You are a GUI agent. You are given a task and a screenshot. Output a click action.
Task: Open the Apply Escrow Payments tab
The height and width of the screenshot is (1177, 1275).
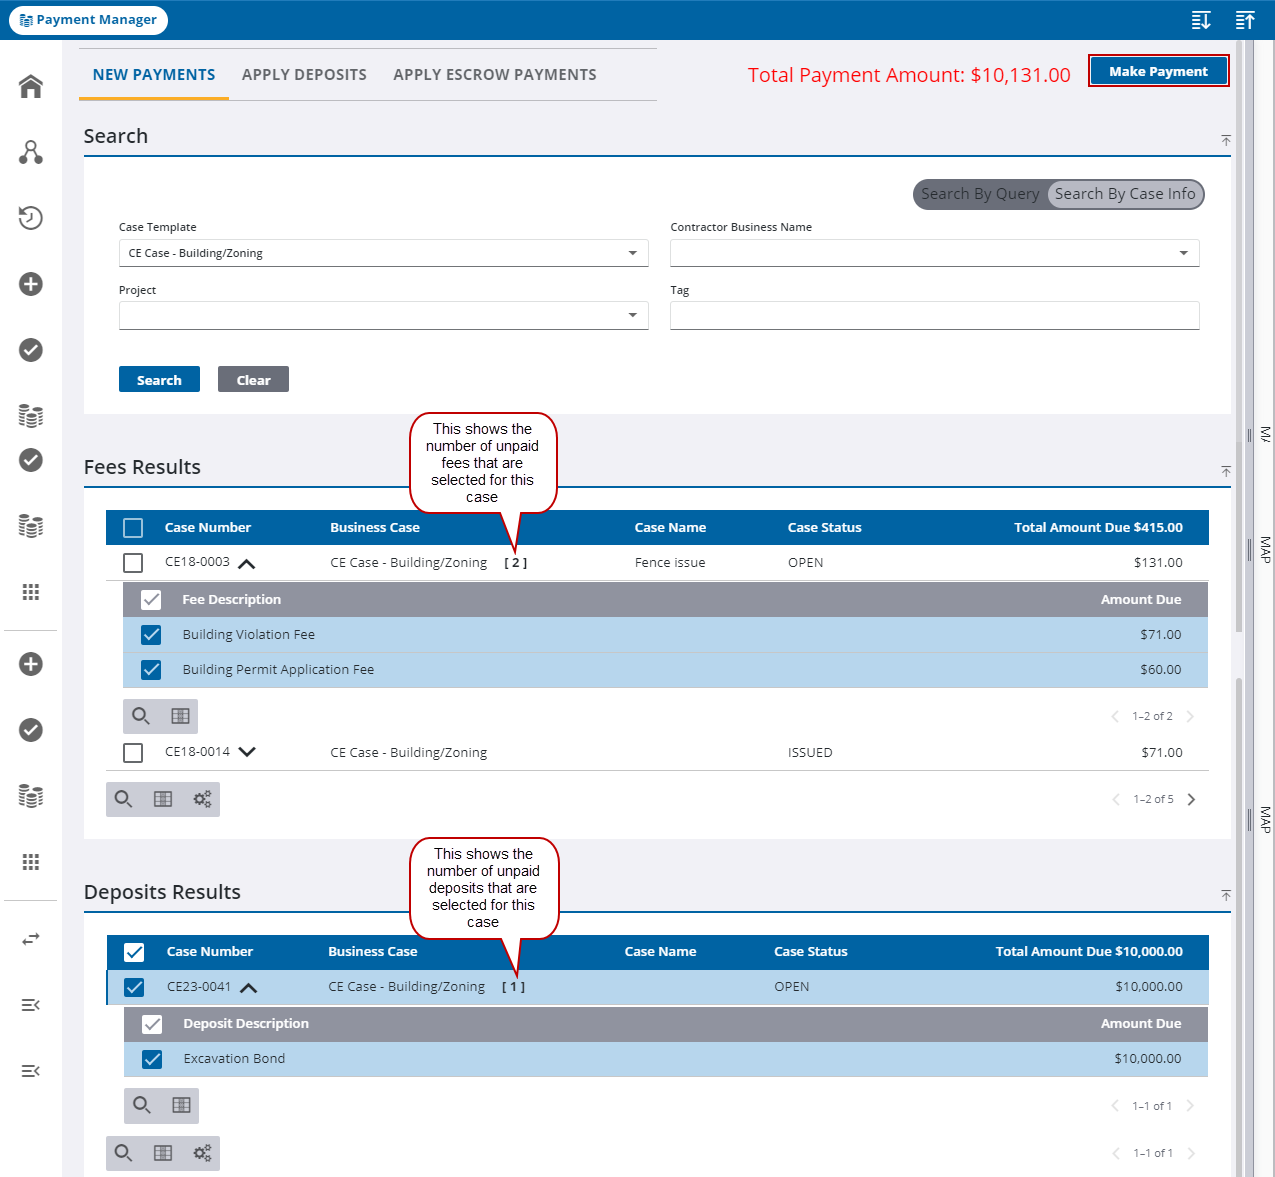[x=494, y=74]
